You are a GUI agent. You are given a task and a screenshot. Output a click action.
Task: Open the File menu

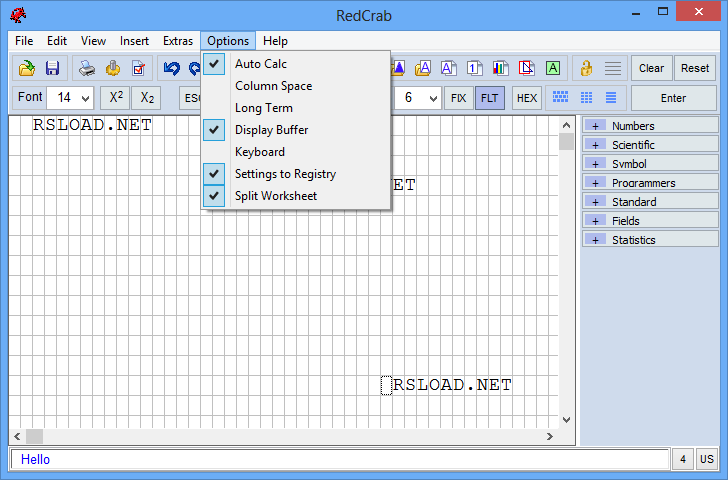[24, 41]
